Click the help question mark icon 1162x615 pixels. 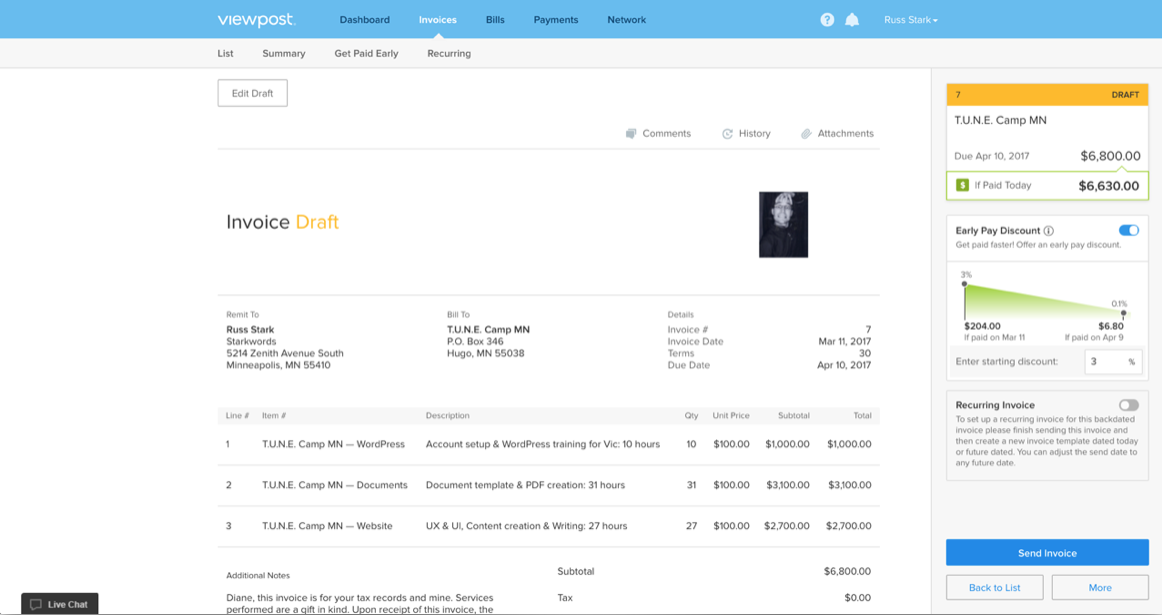pyautogui.click(x=827, y=20)
